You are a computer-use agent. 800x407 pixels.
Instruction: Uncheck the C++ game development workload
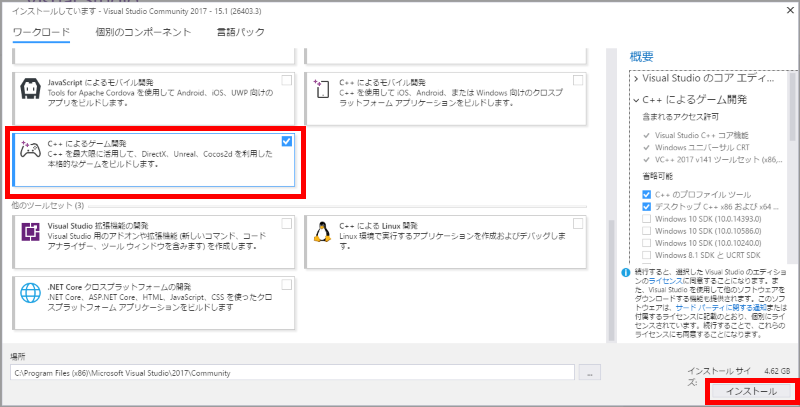(287, 141)
